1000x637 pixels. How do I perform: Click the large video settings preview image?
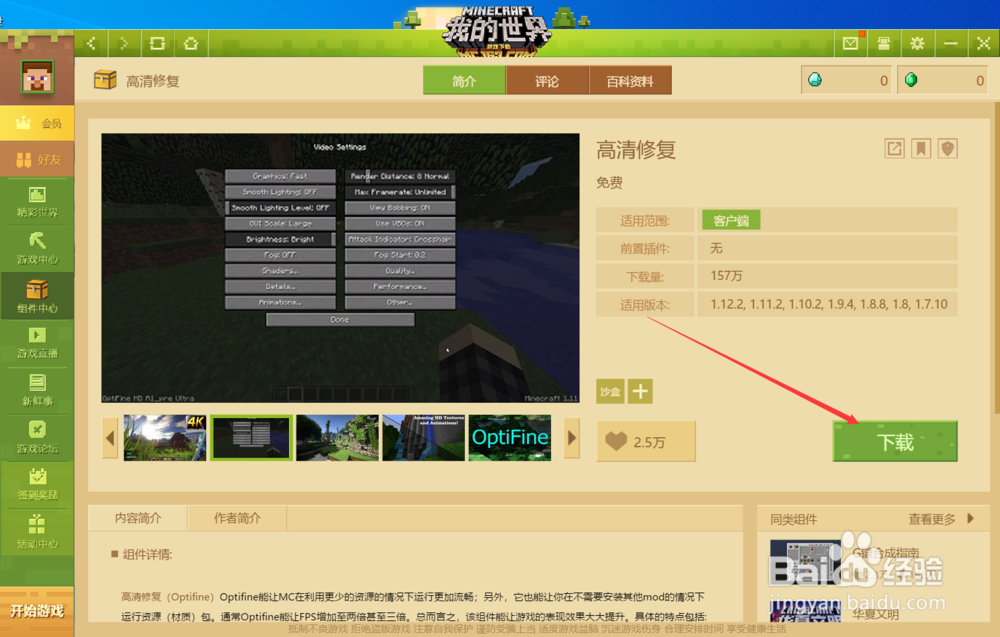341,268
